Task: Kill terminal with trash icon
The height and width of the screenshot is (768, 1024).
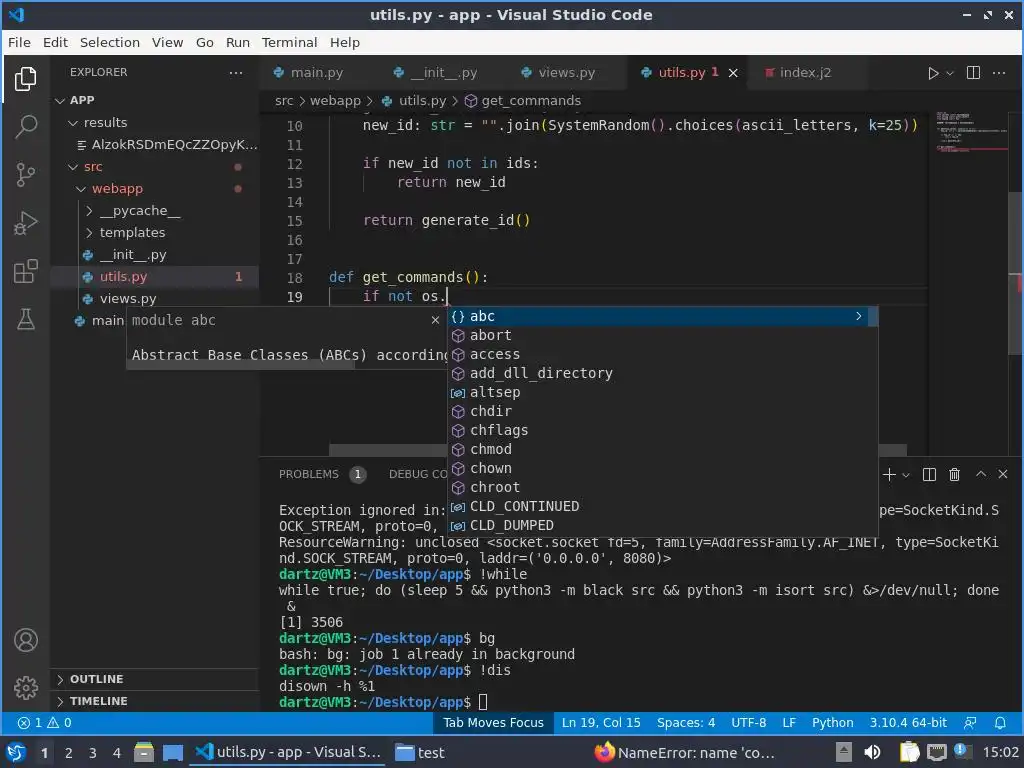Action: point(954,475)
